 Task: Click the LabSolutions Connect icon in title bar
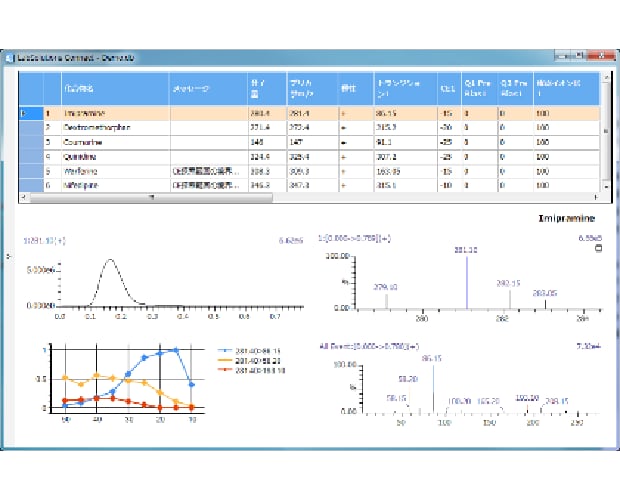tap(9, 58)
